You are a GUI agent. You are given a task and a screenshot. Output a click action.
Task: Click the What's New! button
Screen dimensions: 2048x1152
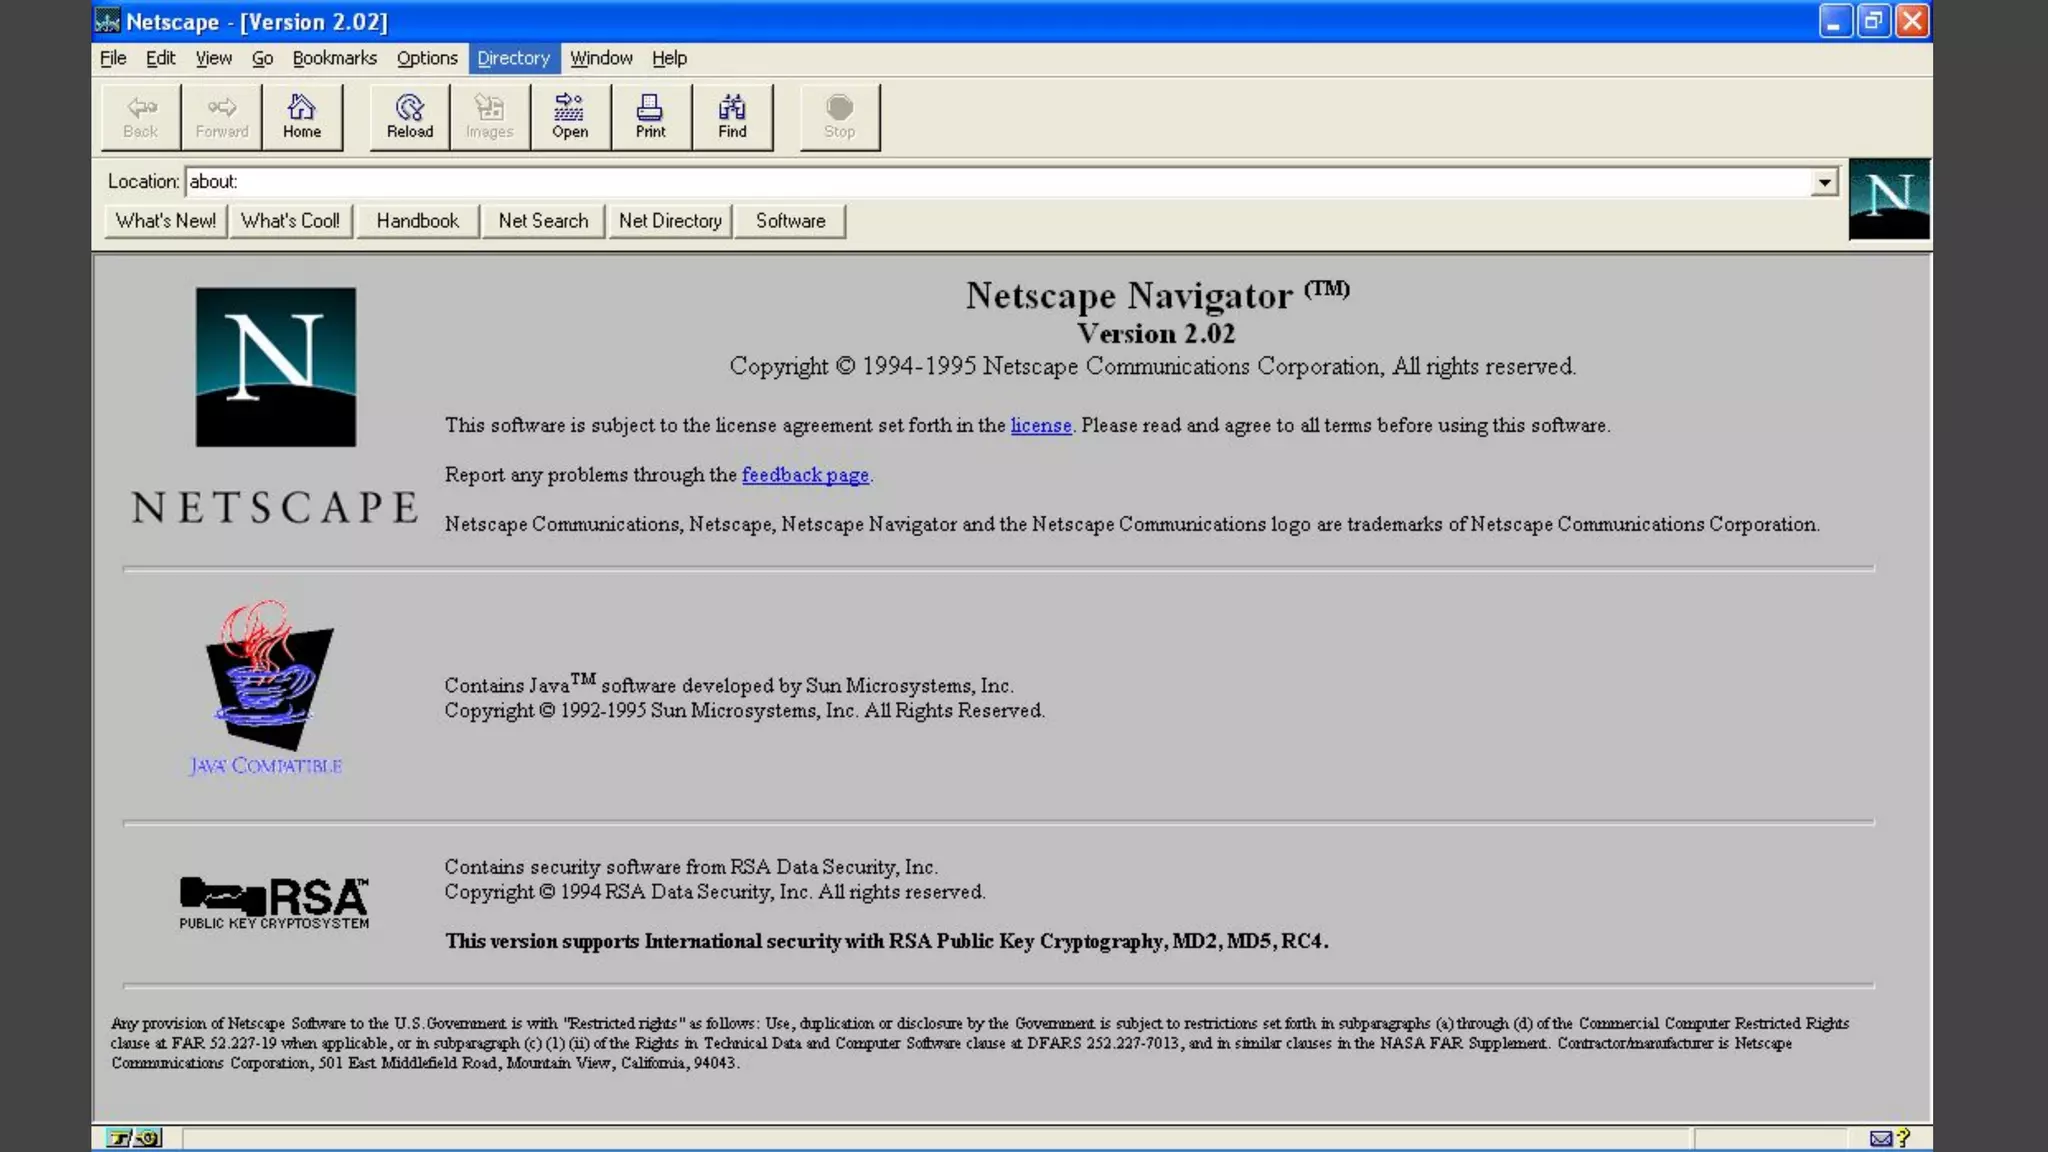(166, 221)
